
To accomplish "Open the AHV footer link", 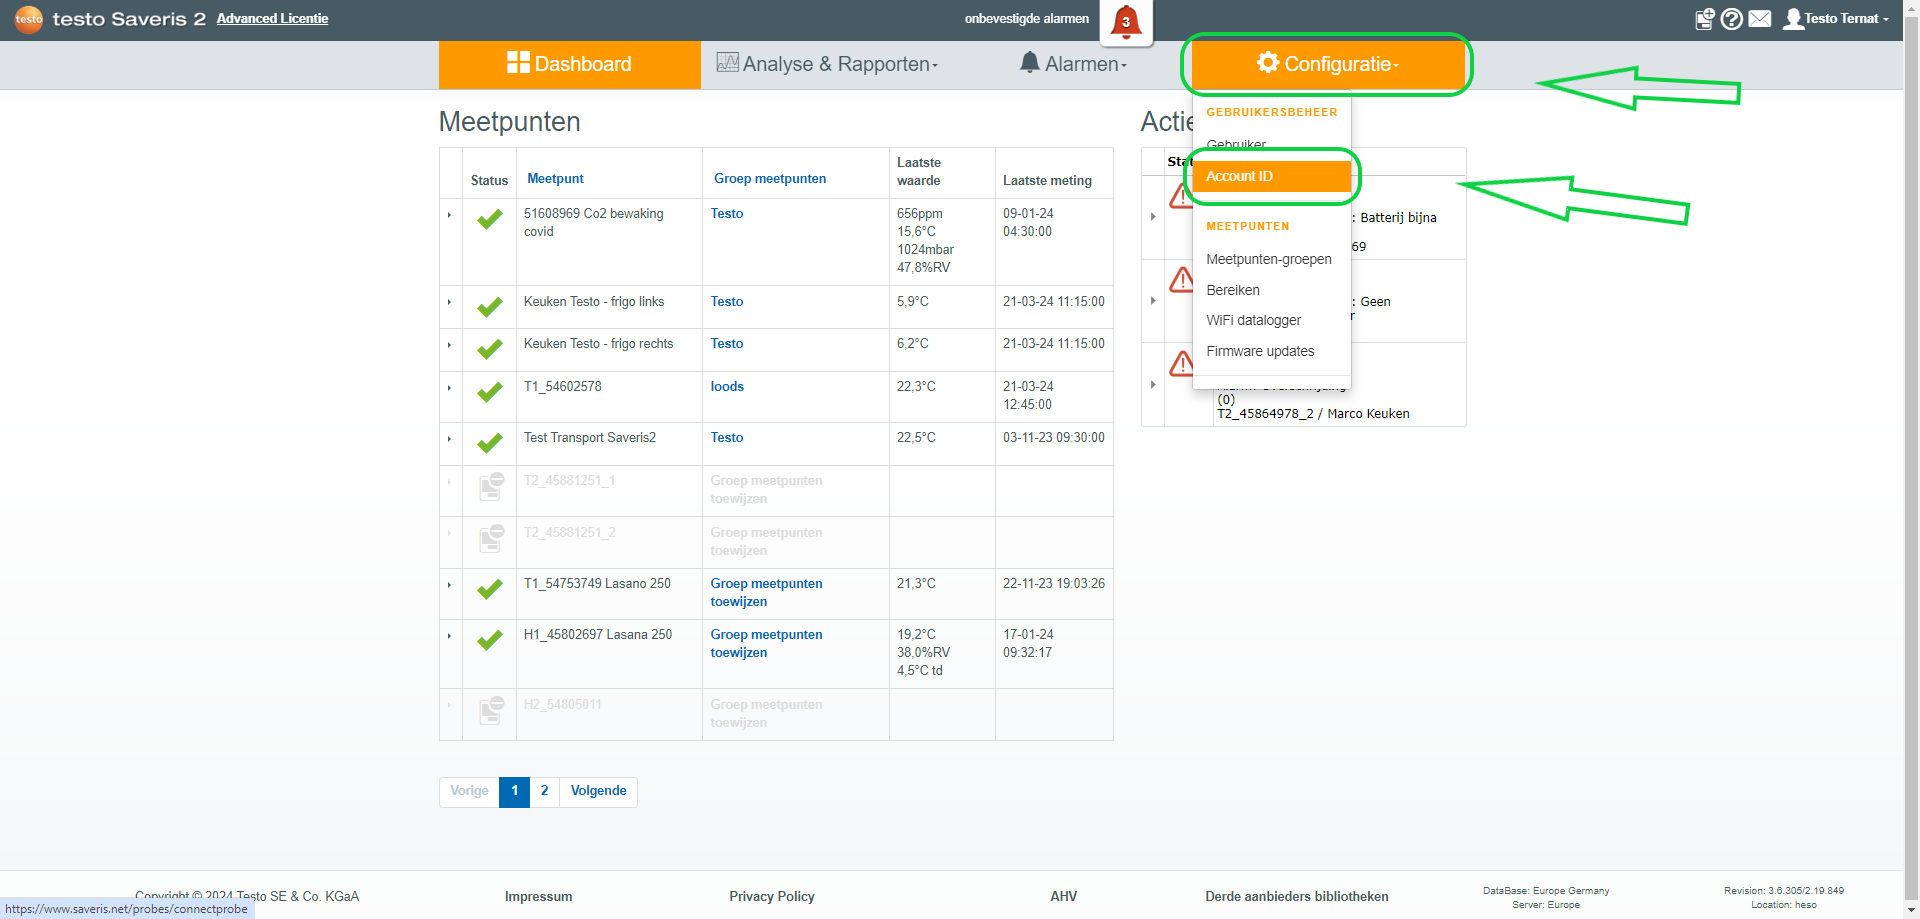I will point(1064,897).
